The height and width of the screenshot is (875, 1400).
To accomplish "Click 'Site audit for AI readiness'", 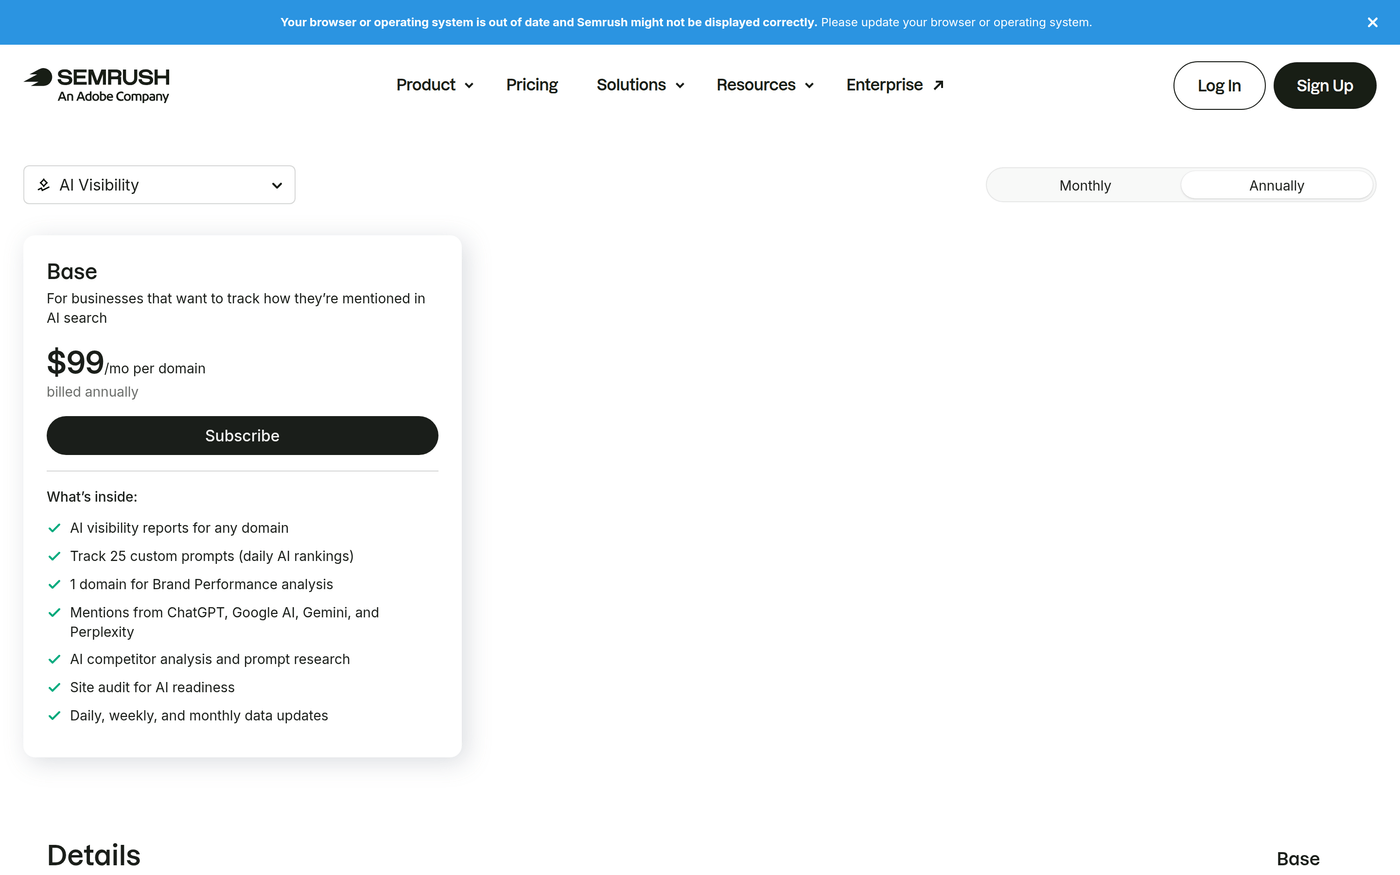I will 152,687.
